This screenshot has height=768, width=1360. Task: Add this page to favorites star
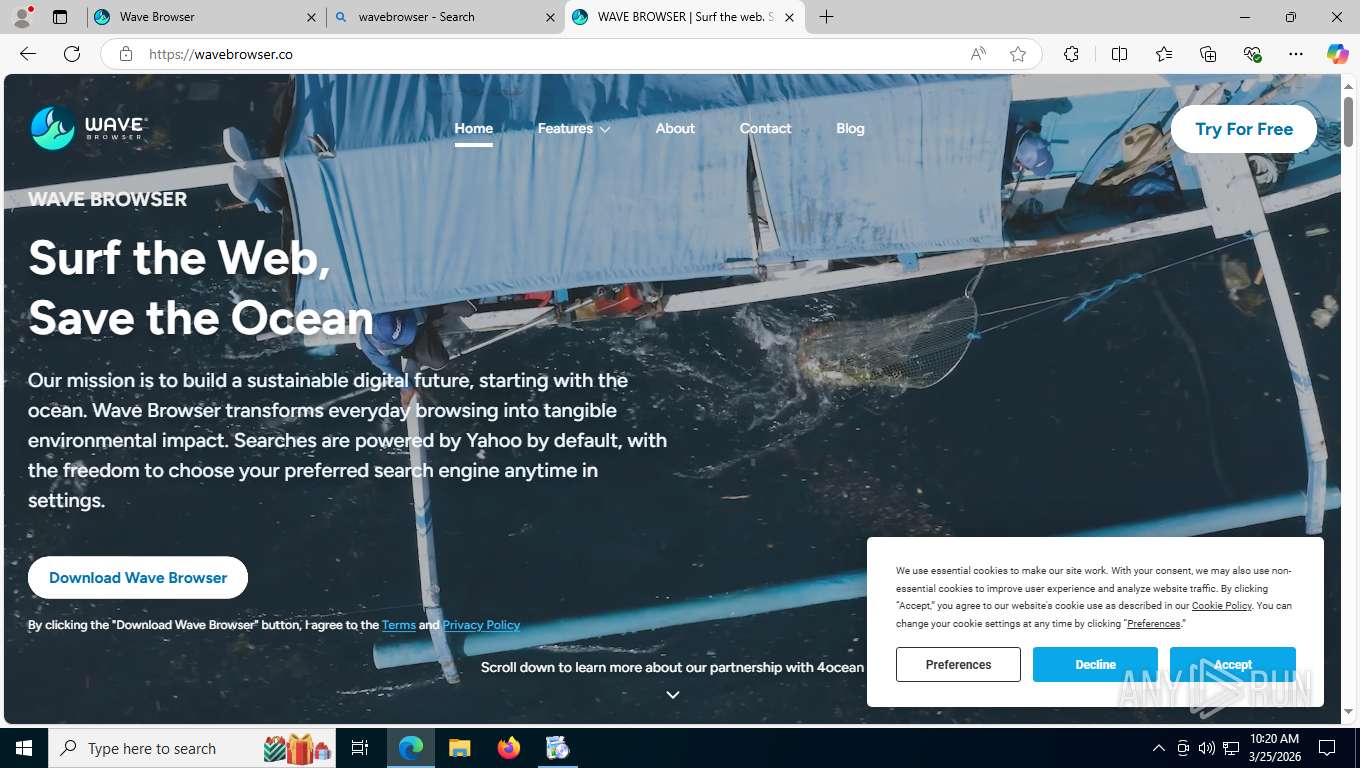[x=1018, y=54]
